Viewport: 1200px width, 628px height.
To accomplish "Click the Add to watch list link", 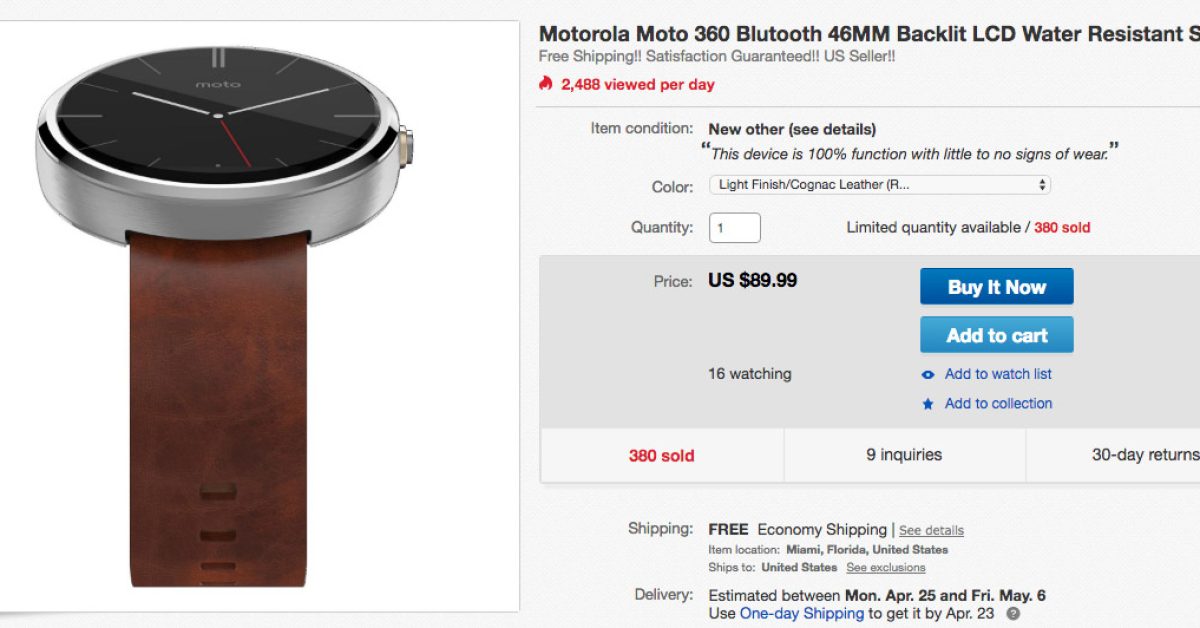I will [998, 374].
